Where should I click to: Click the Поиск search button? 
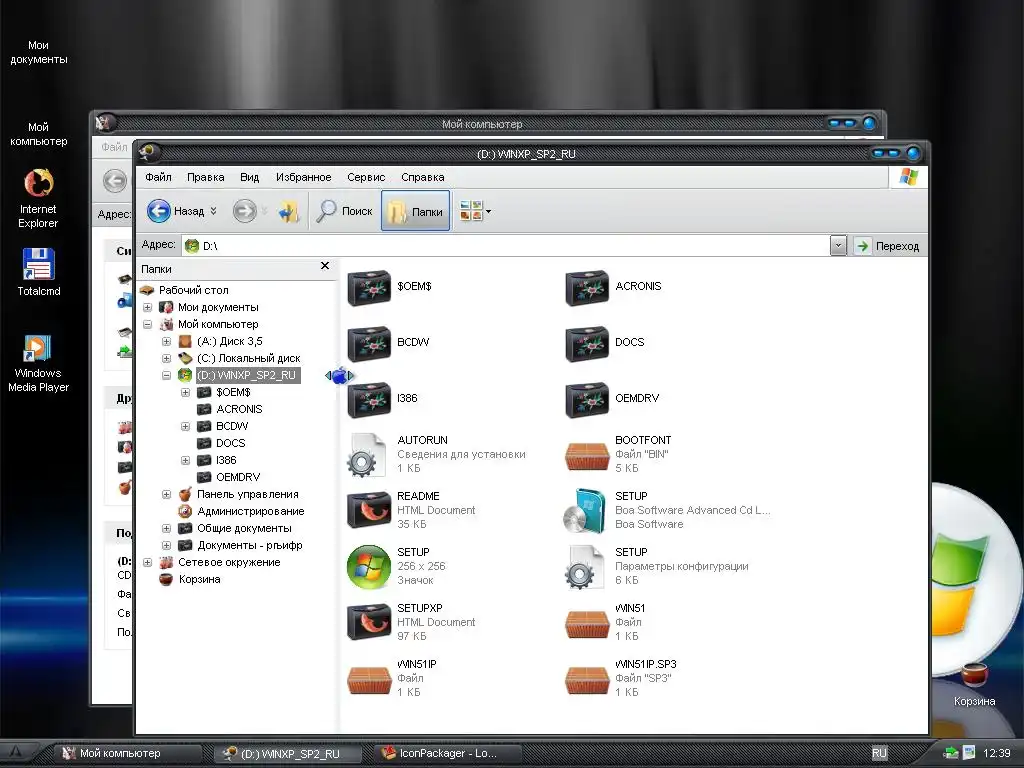[x=344, y=211]
